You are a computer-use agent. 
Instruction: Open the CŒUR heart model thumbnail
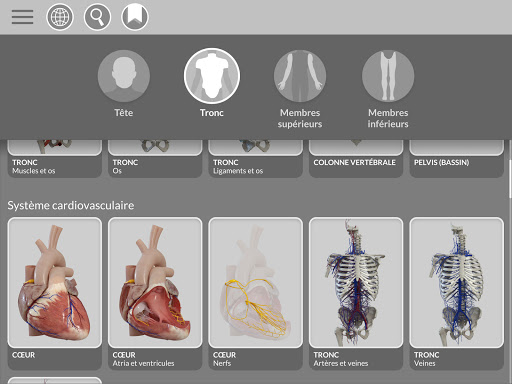pos(55,283)
